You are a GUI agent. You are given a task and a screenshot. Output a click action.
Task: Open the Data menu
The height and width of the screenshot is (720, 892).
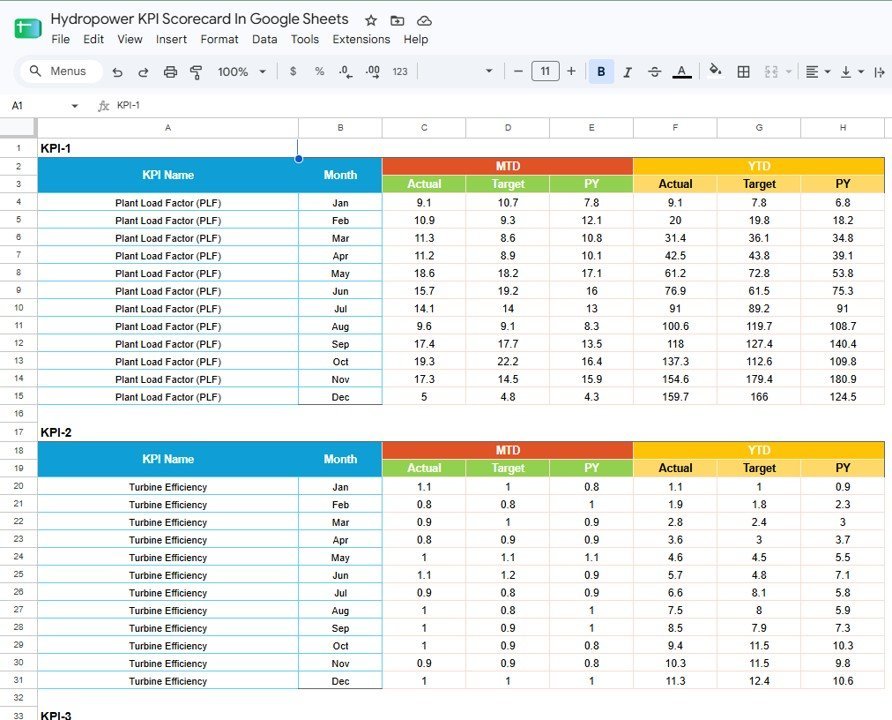click(265, 39)
